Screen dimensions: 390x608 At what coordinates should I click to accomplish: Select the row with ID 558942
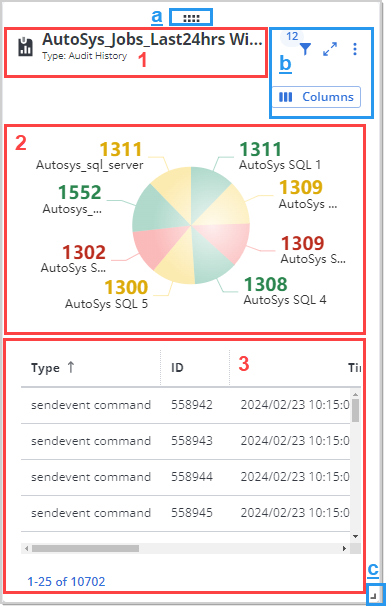[x=186, y=405]
